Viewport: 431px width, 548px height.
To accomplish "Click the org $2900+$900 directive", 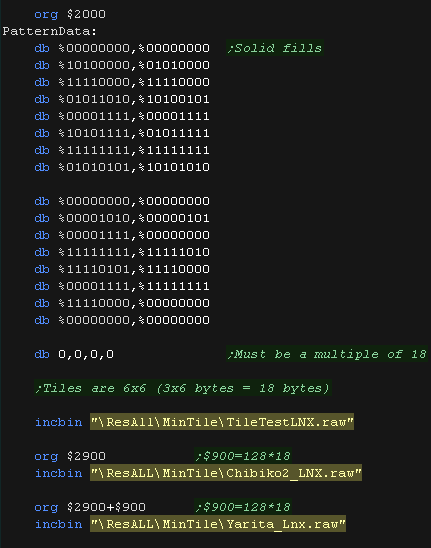I will (x=90, y=507).
